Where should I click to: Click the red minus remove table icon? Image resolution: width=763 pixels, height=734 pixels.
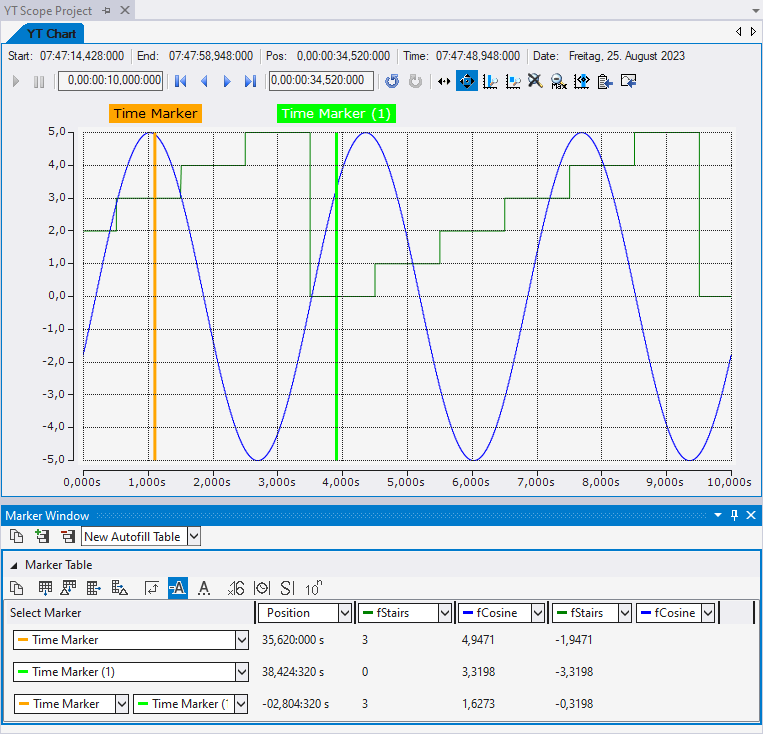pos(68,536)
